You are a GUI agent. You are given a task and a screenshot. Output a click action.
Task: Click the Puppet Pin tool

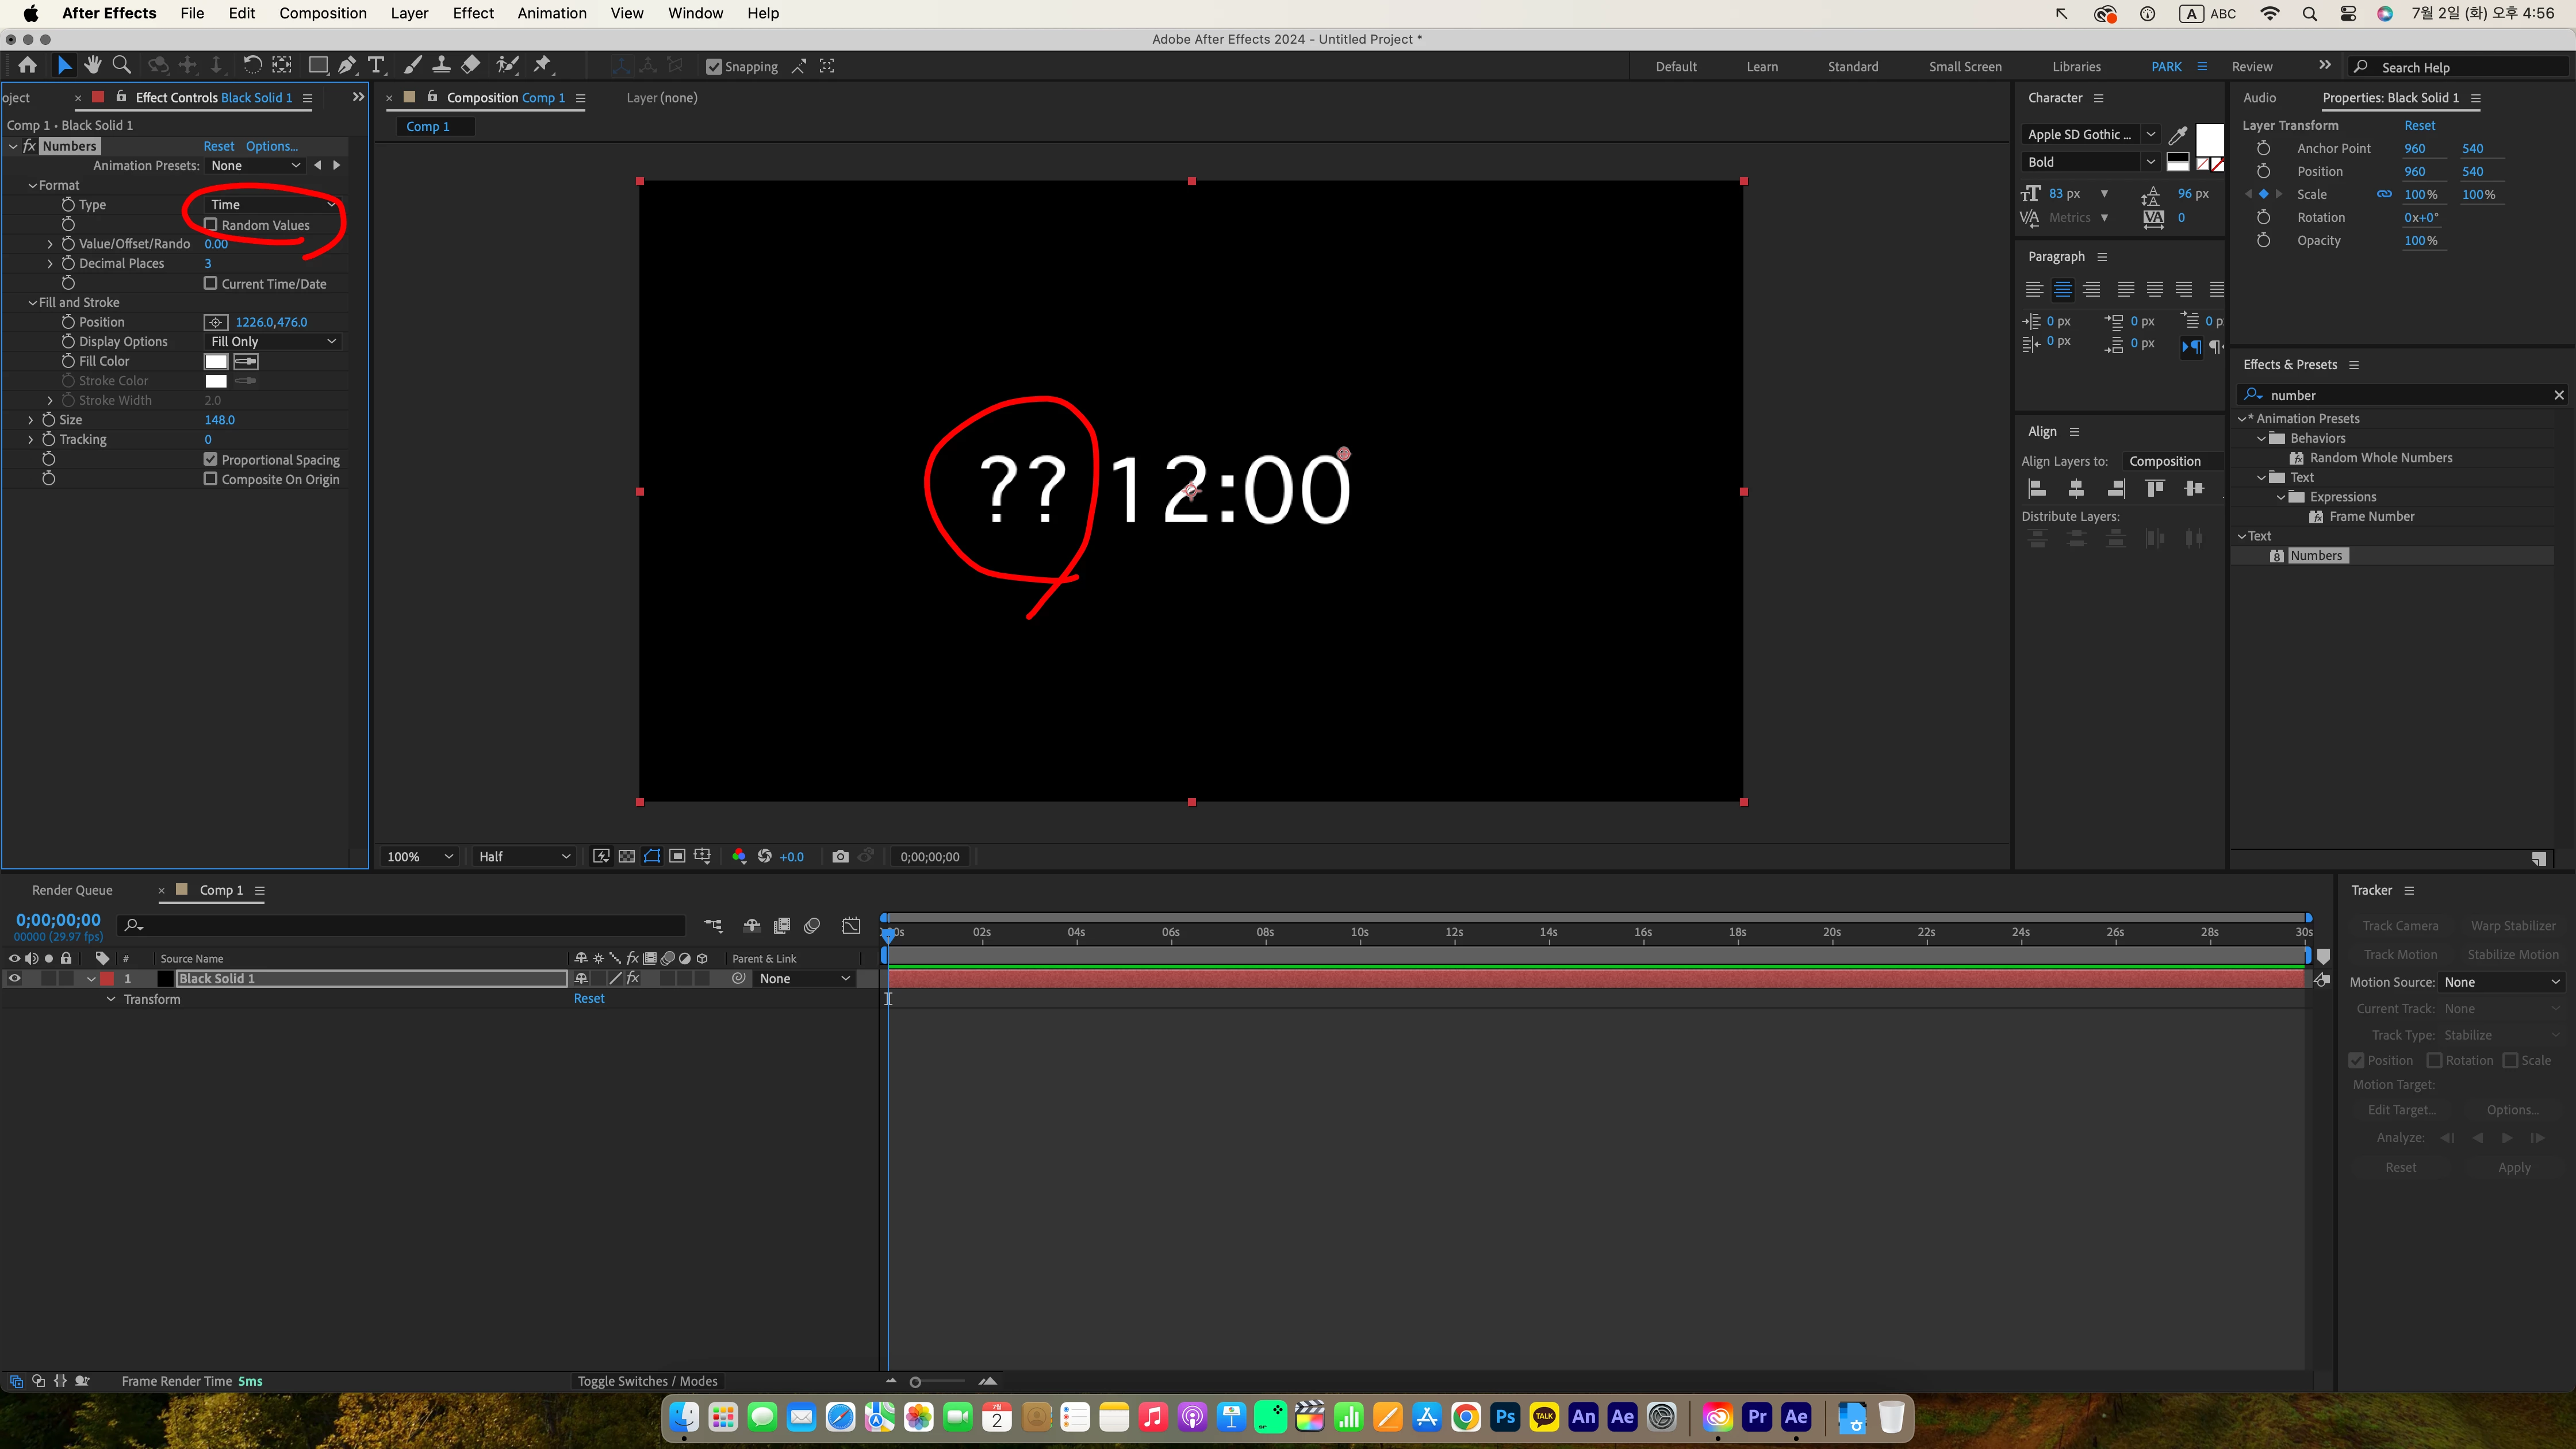543,66
